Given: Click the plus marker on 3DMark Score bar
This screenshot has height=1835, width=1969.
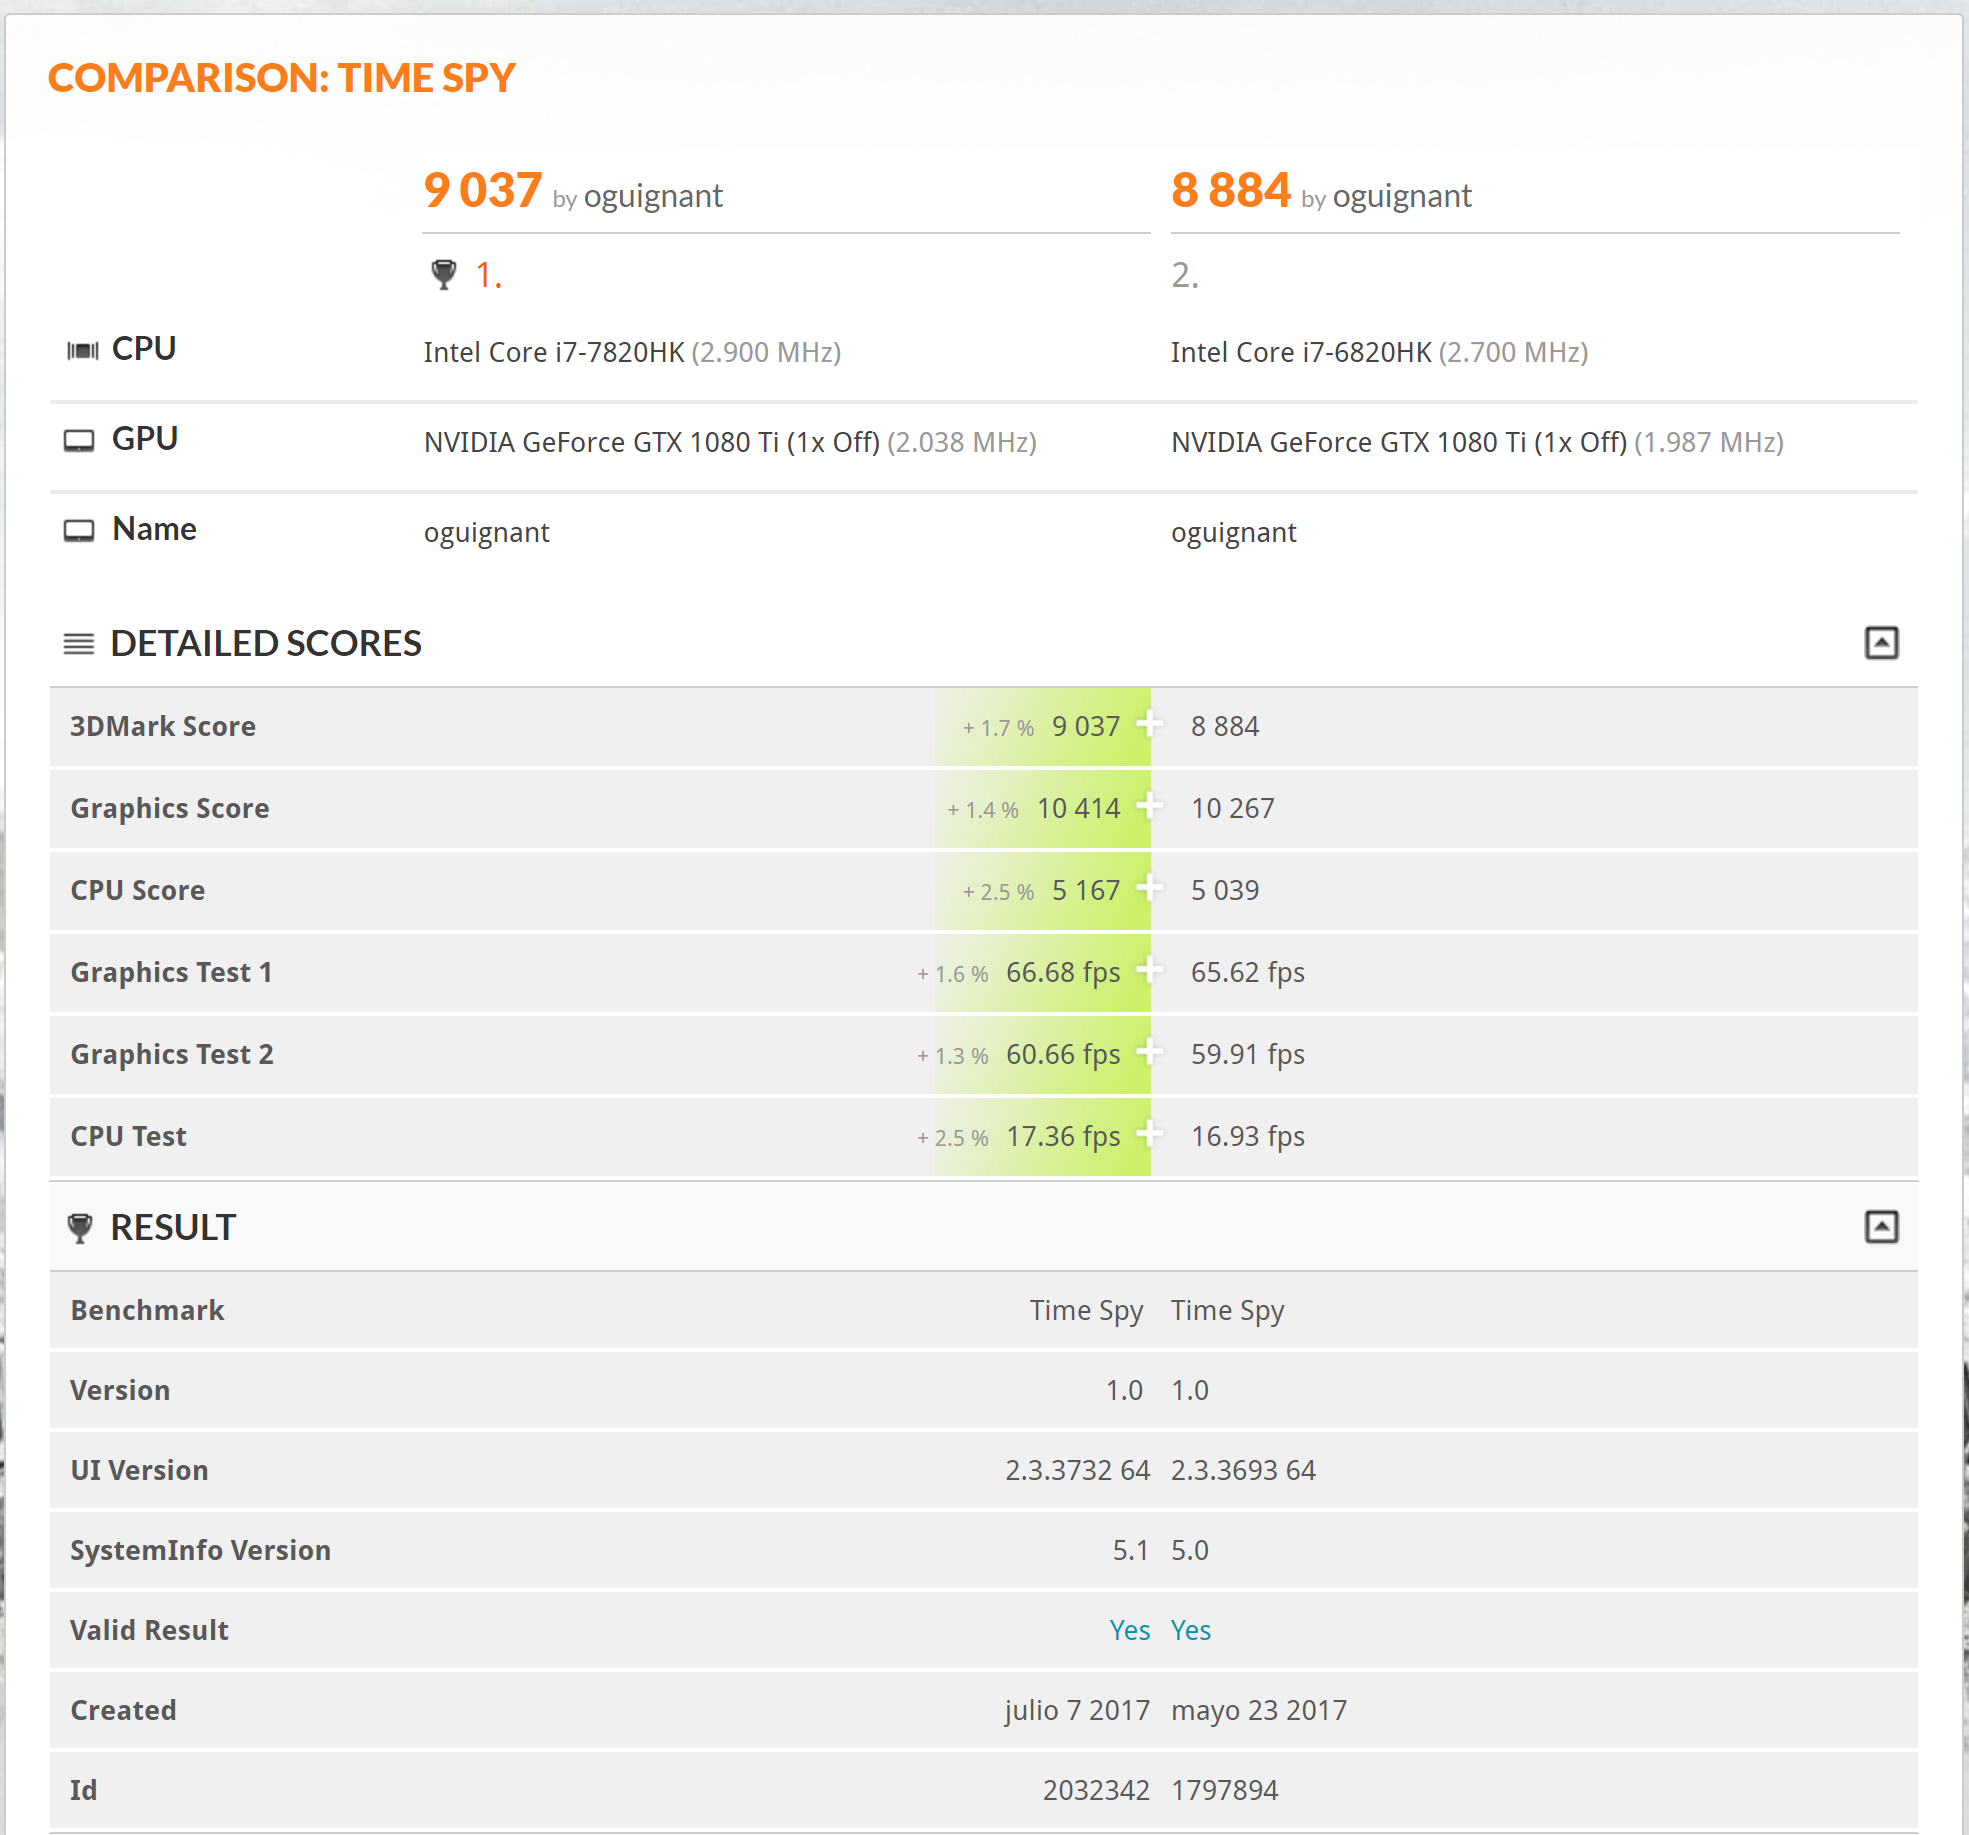Looking at the screenshot, I should tap(1150, 723).
